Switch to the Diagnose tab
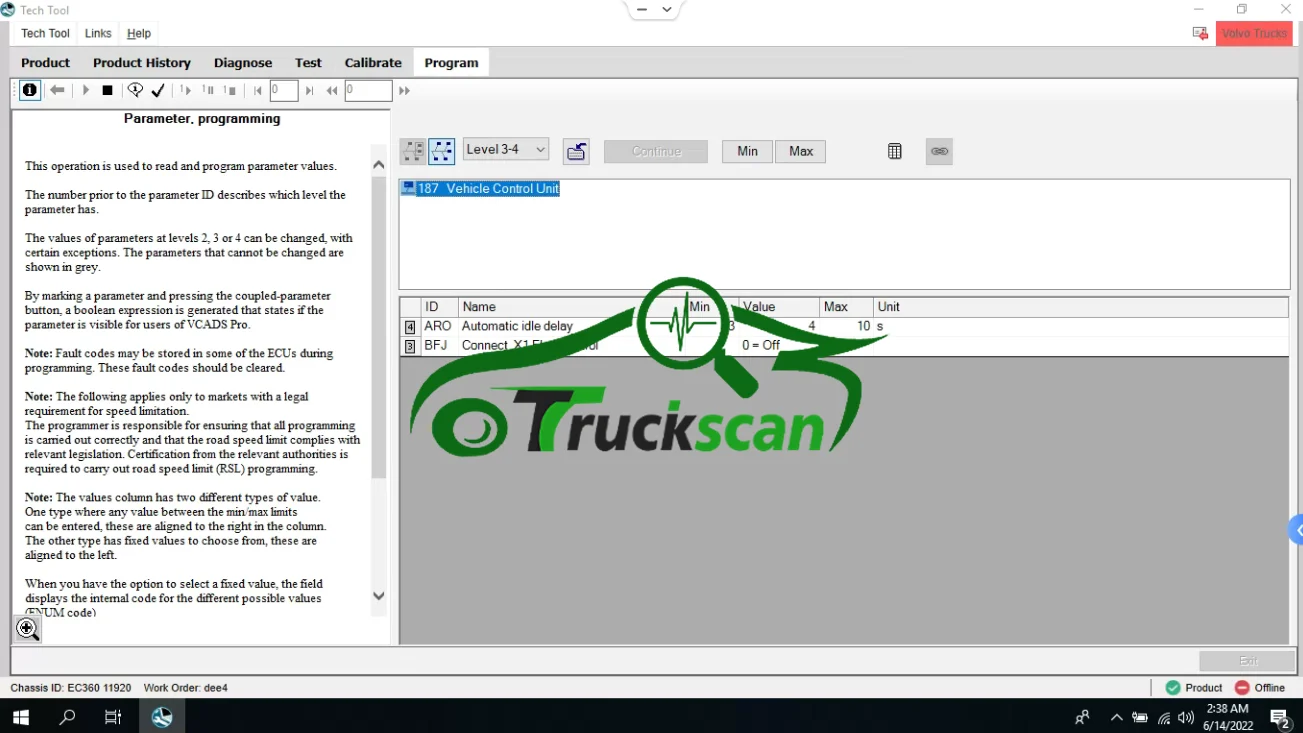Screen dimensions: 1303x733 (x=243, y=62)
